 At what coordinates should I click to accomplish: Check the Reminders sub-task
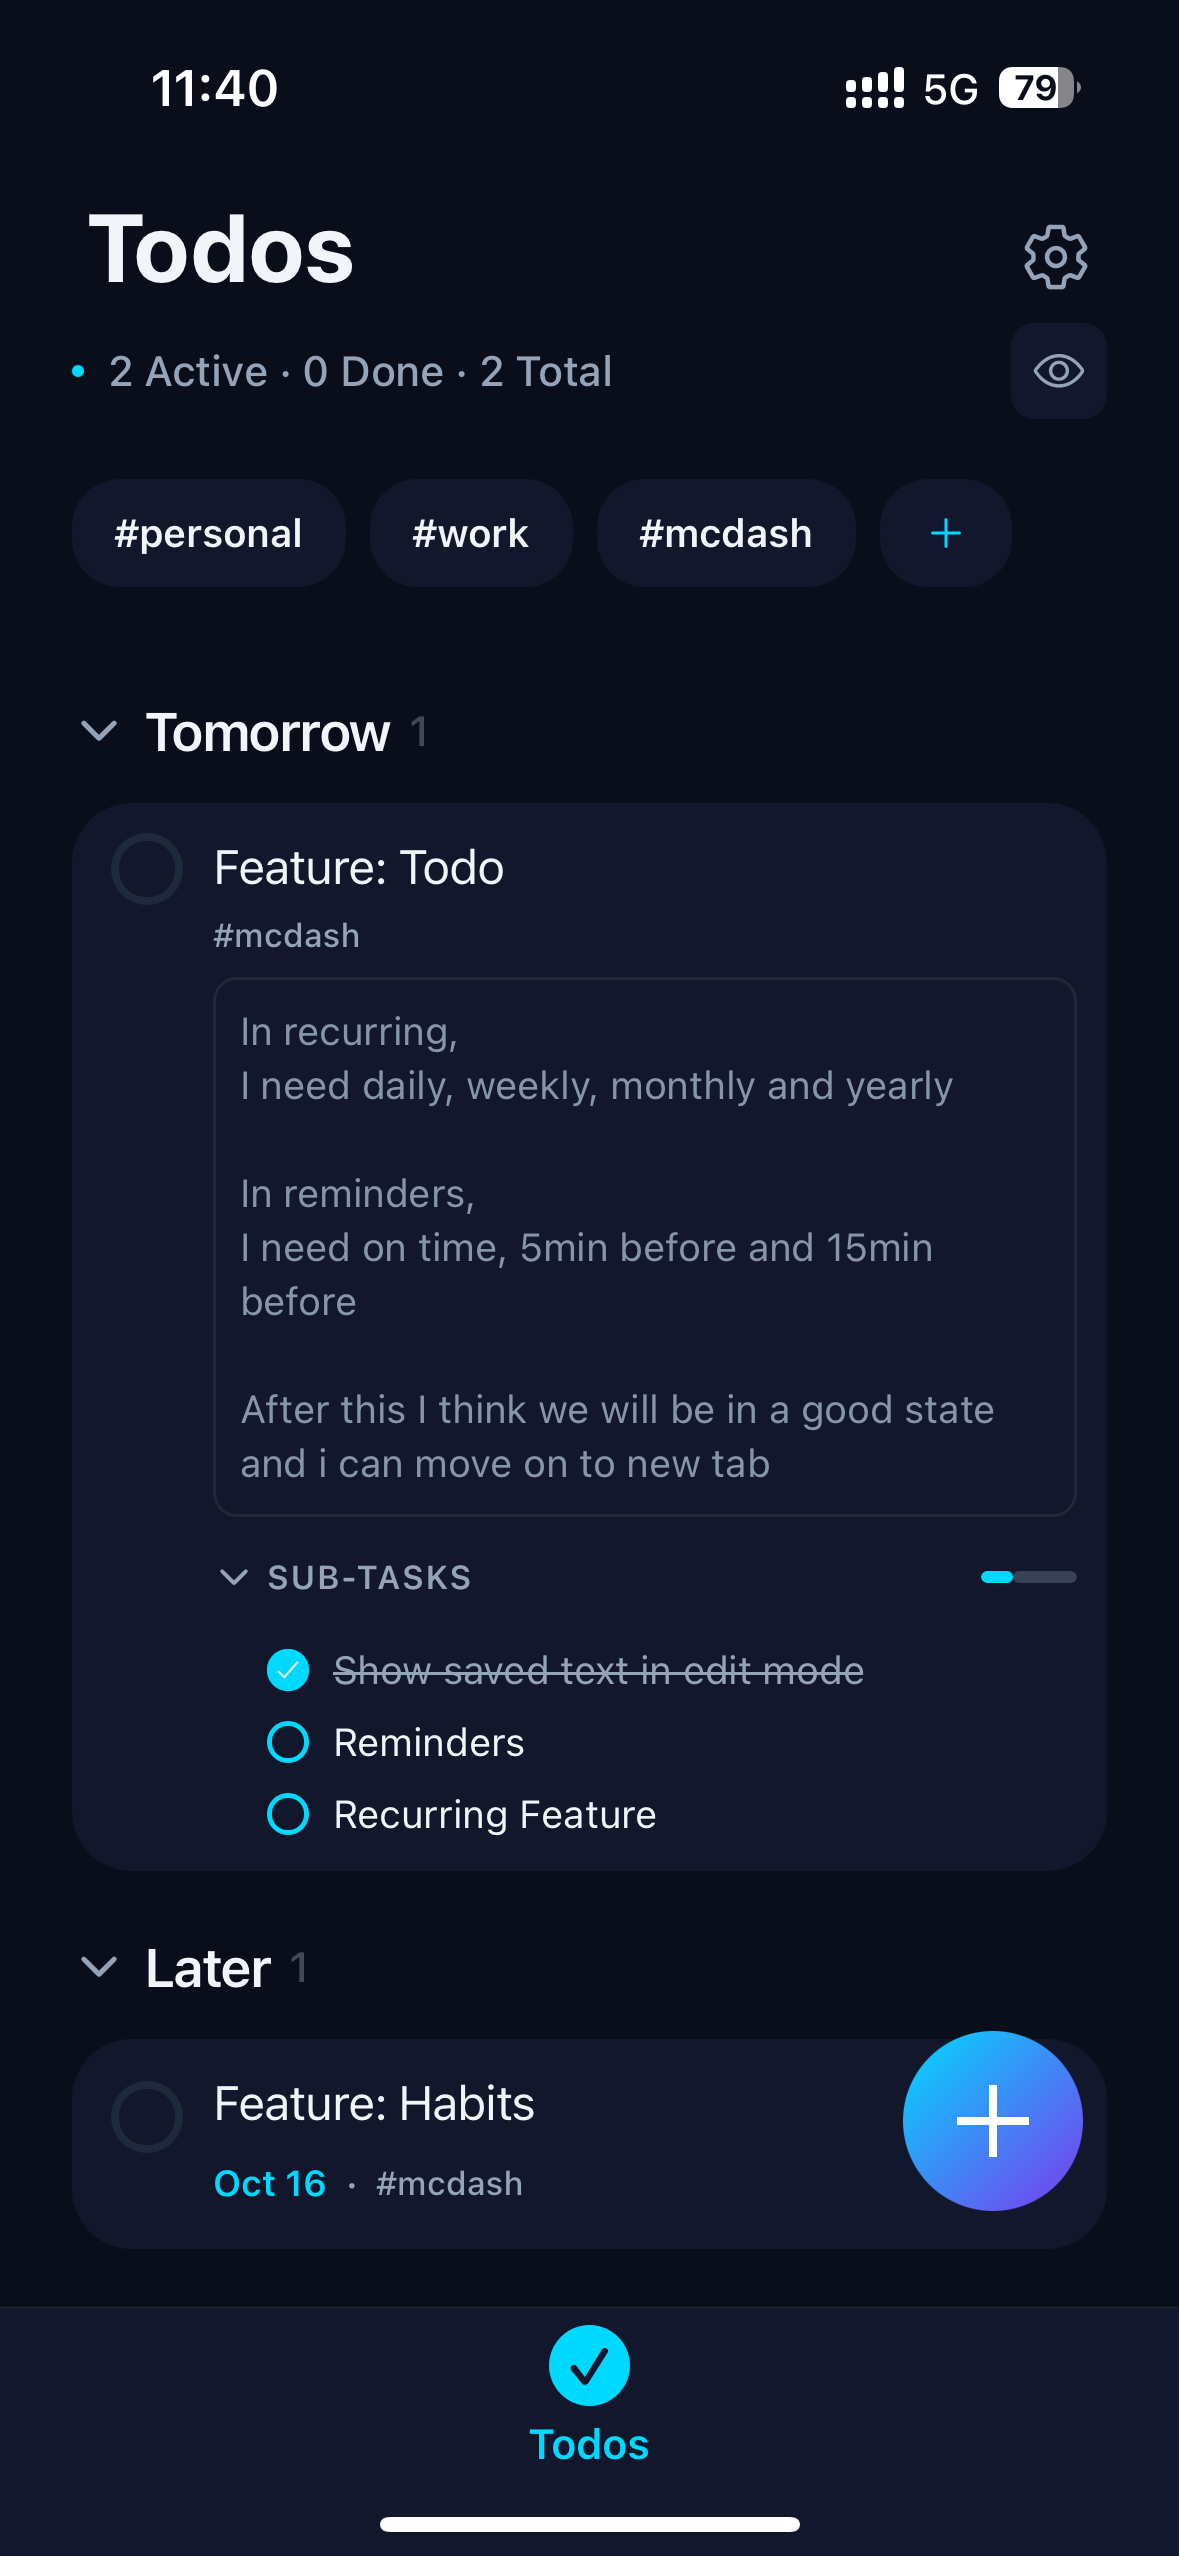click(x=288, y=1742)
